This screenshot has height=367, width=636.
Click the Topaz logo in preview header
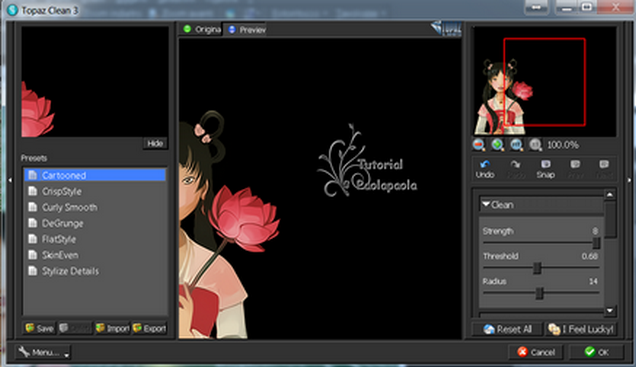click(x=446, y=28)
